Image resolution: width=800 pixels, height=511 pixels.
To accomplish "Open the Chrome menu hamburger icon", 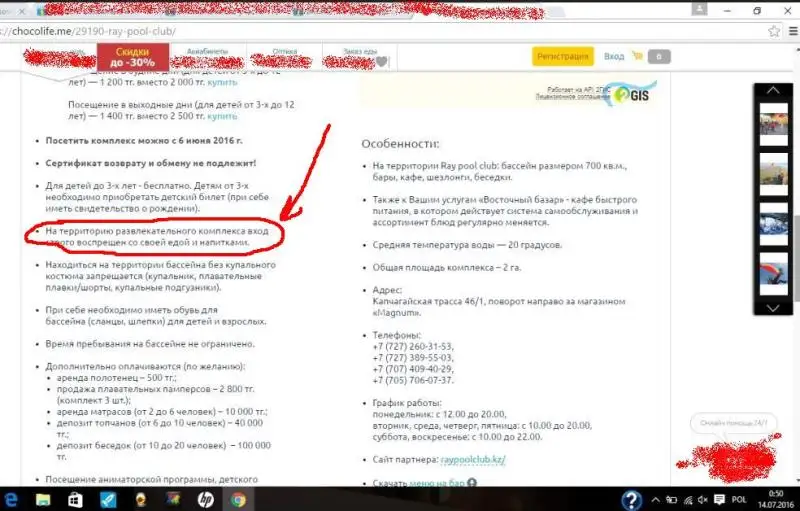I will (794, 31).
